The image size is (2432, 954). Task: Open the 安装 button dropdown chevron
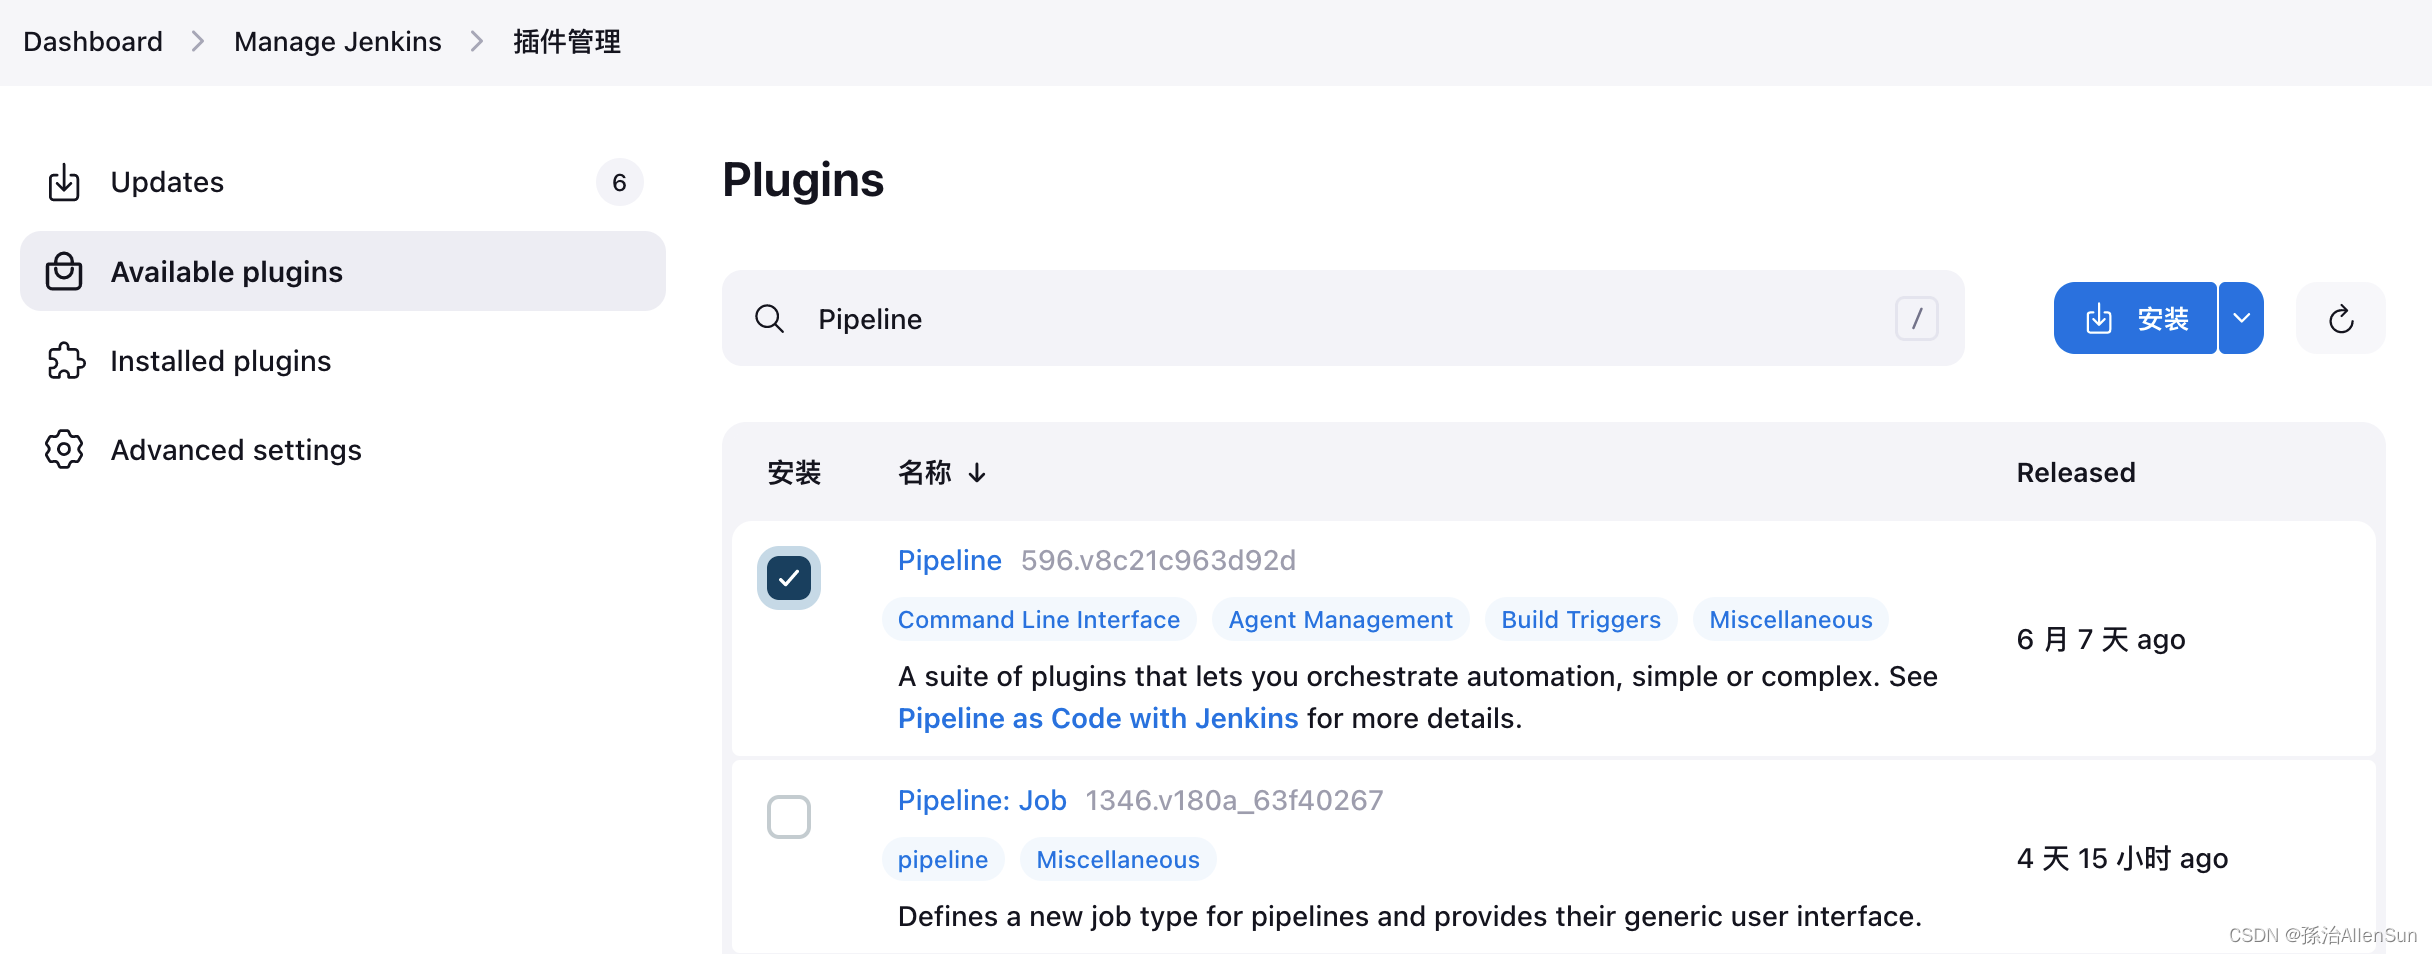coord(2241,318)
